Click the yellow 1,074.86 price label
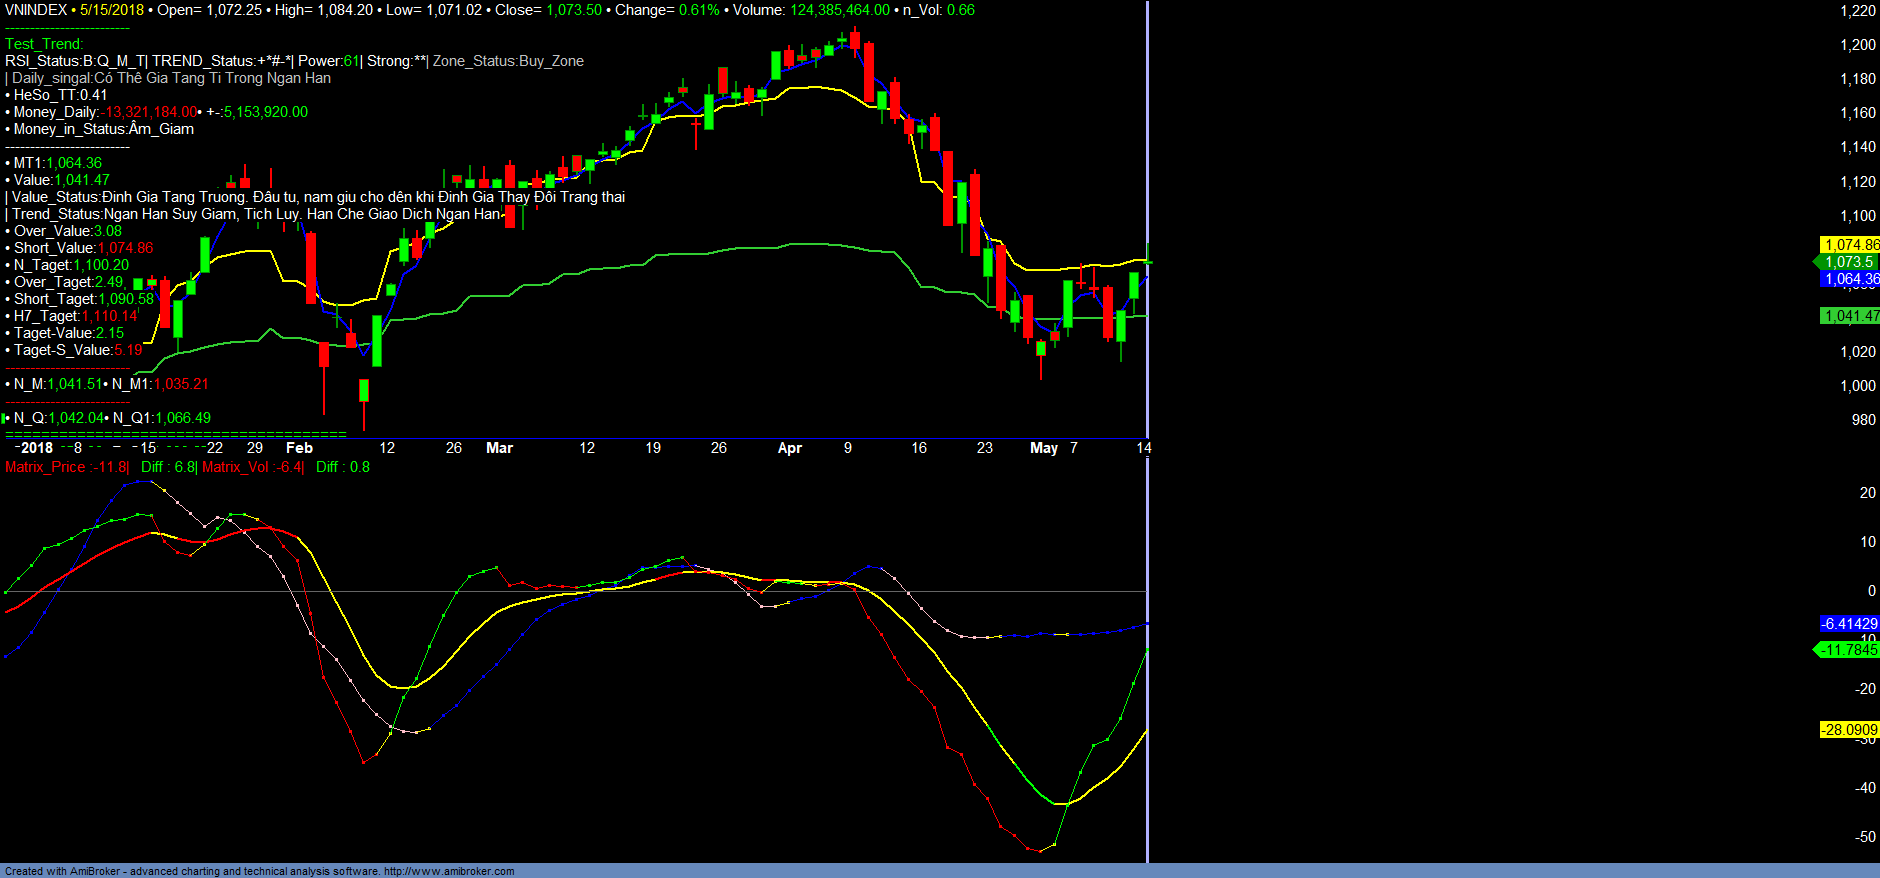 click(1849, 245)
